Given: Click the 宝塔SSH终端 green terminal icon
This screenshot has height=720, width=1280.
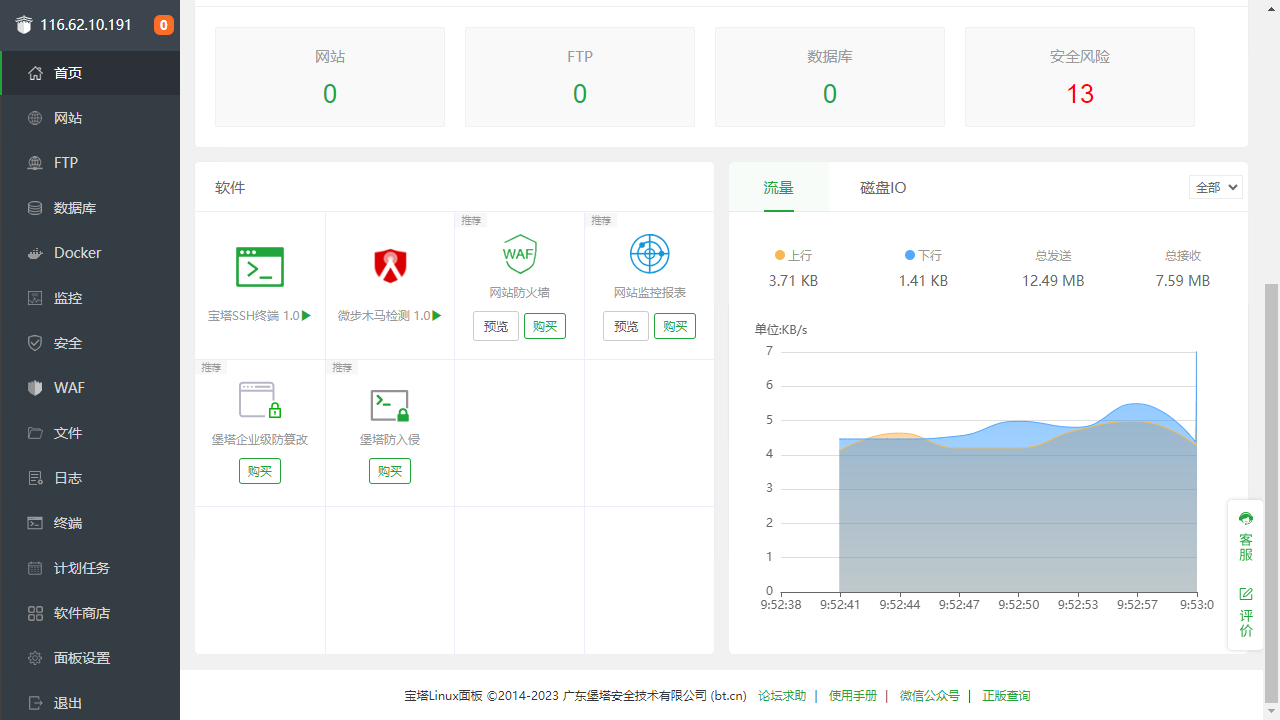Looking at the screenshot, I should pos(260,267).
